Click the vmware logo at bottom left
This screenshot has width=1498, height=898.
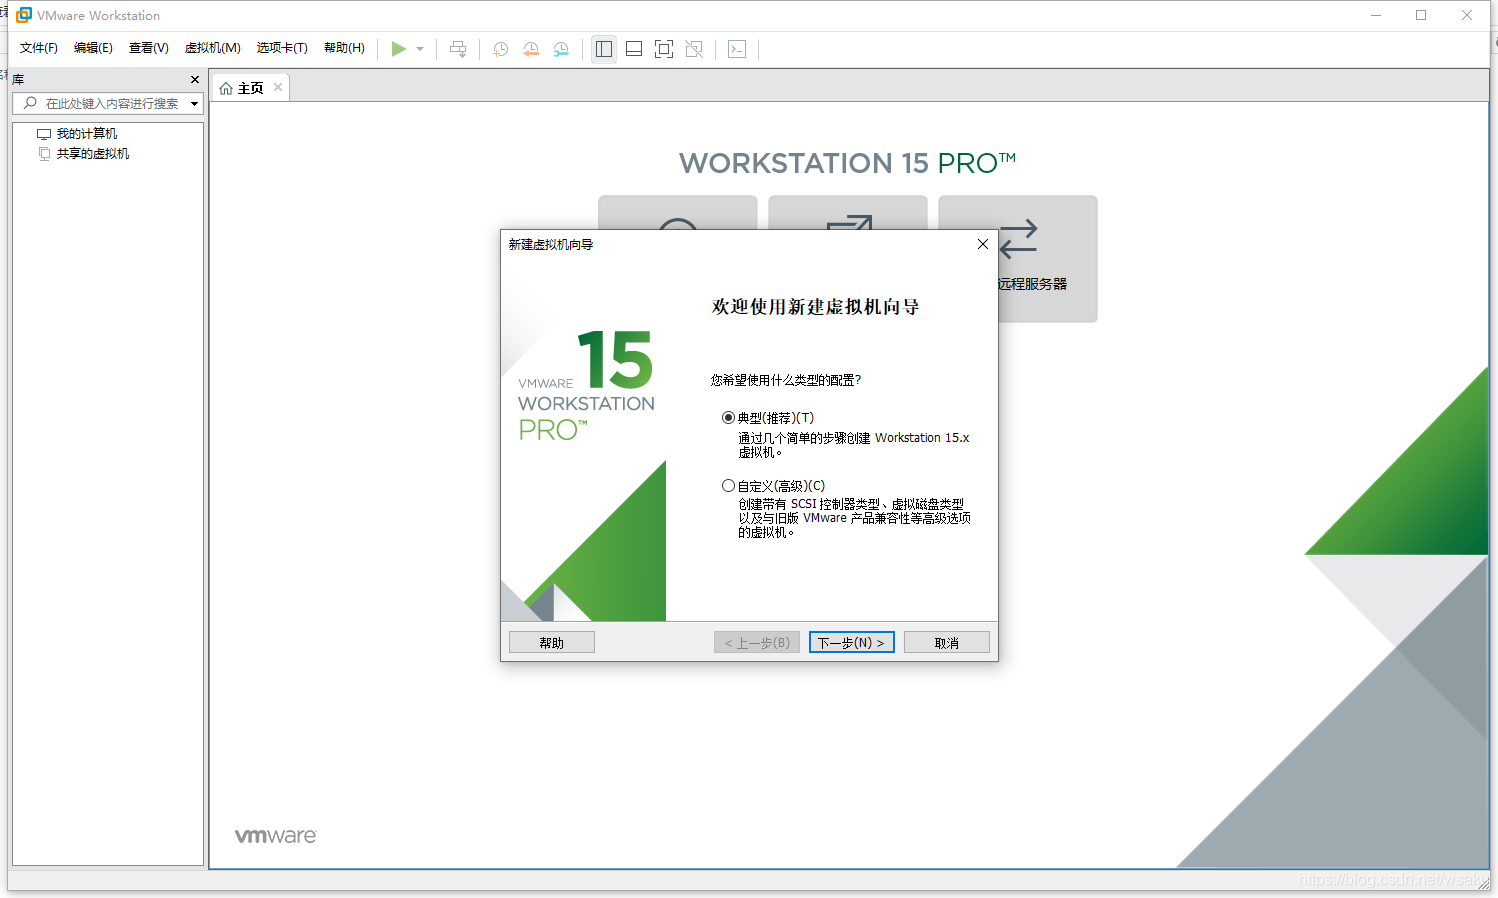tap(276, 836)
